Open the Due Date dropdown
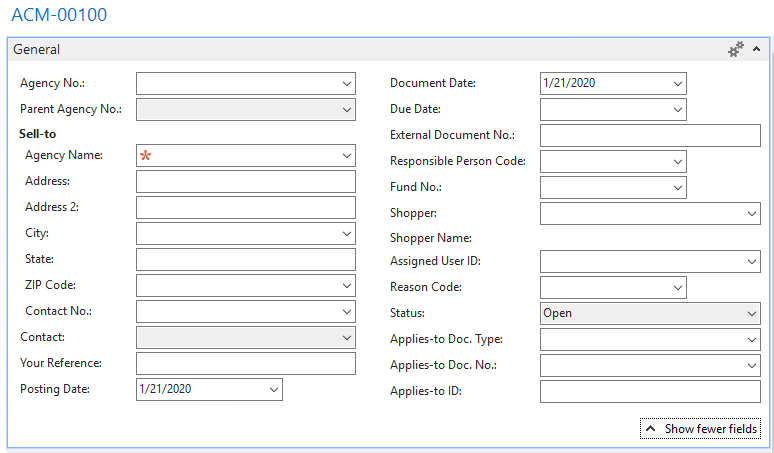The width and height of the screenshot is (774, 453). coord(678,109)
